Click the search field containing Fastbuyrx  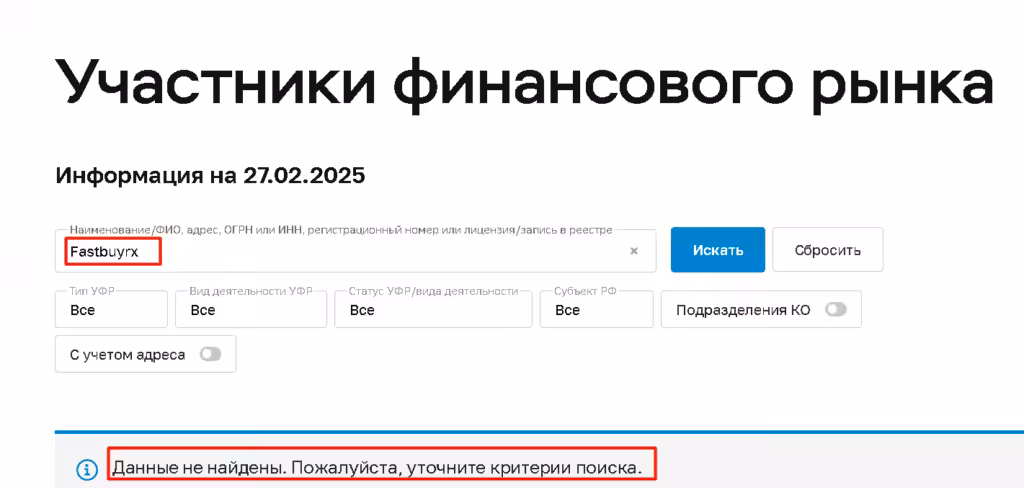click(355, 251)
